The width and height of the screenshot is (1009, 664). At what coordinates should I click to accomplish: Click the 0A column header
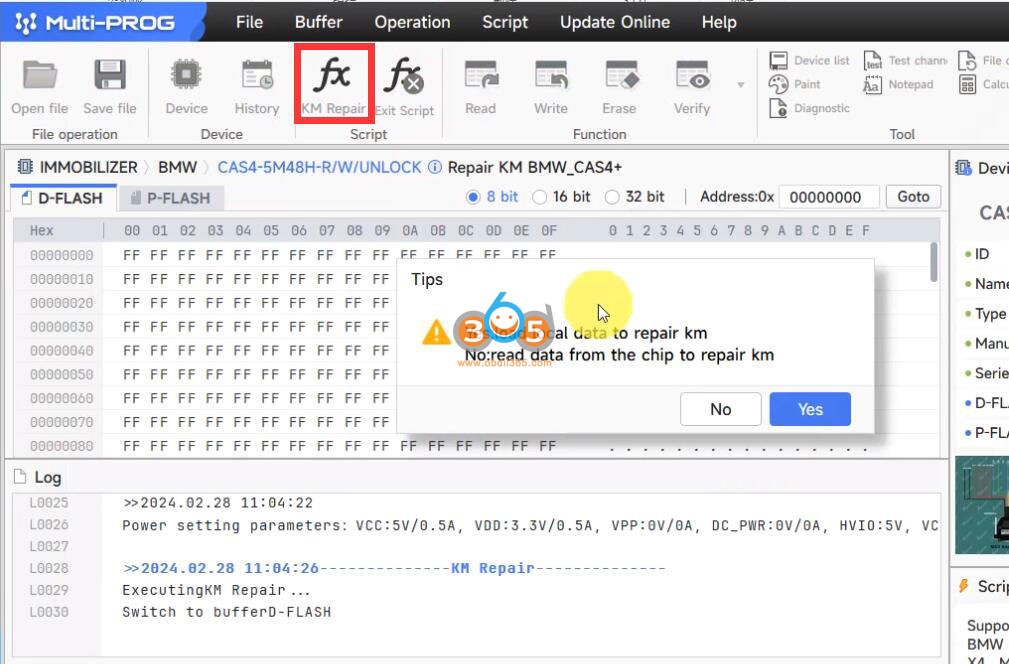tap(410, 230)
